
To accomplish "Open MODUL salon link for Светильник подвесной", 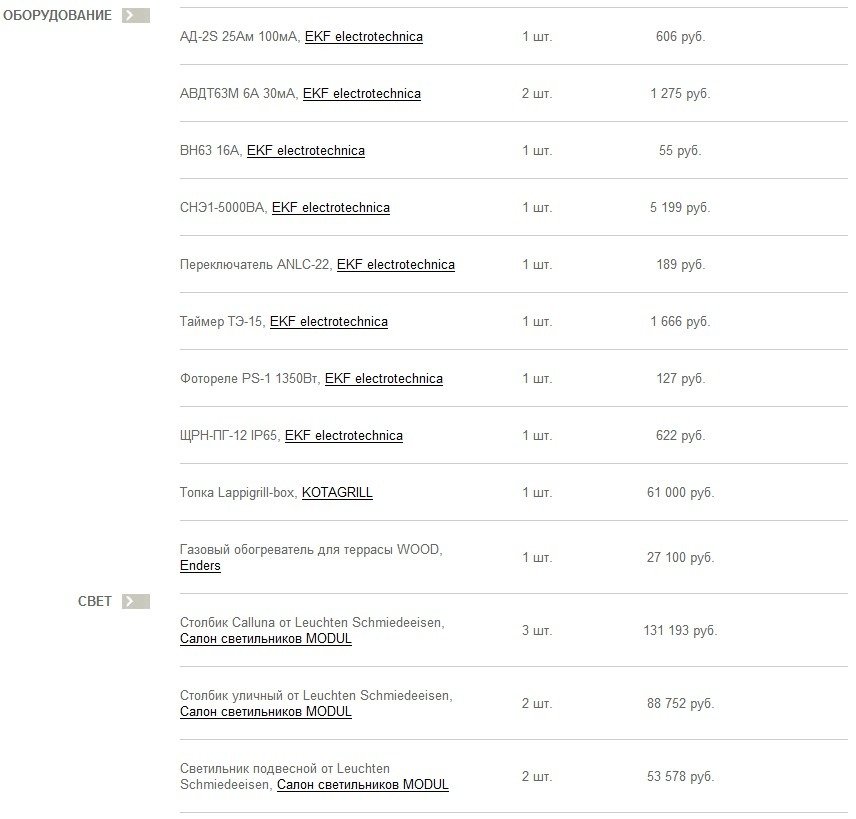I will 362,785.
